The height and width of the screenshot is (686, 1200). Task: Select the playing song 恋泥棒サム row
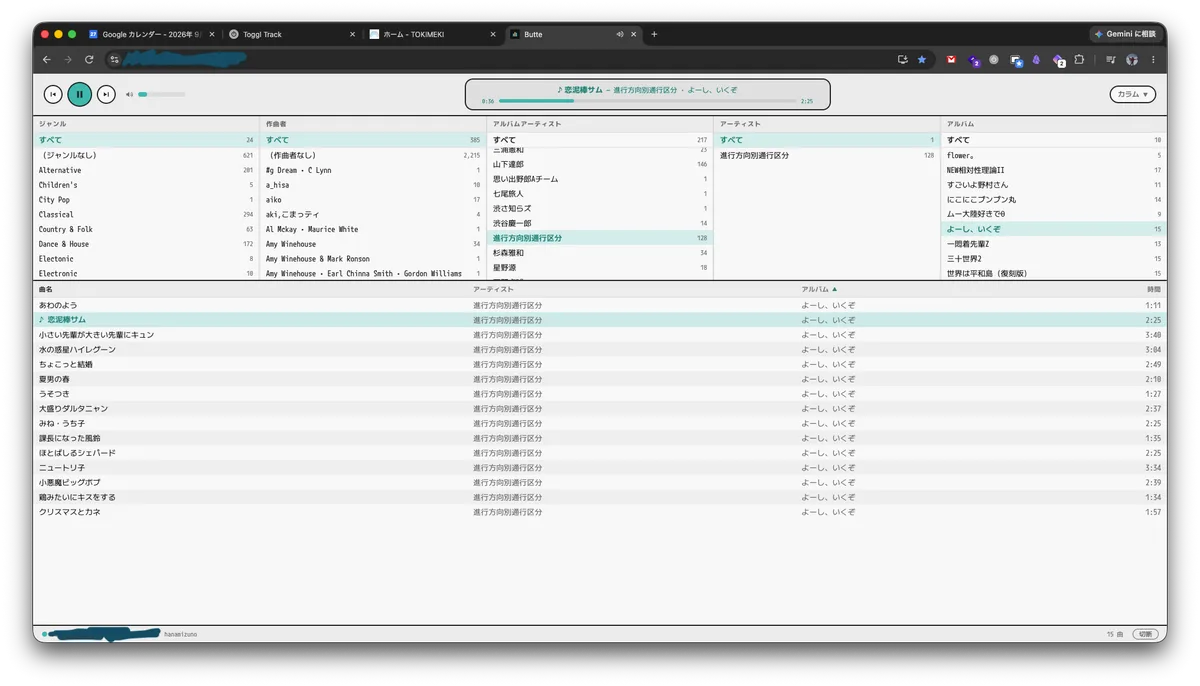pos(600,320)
